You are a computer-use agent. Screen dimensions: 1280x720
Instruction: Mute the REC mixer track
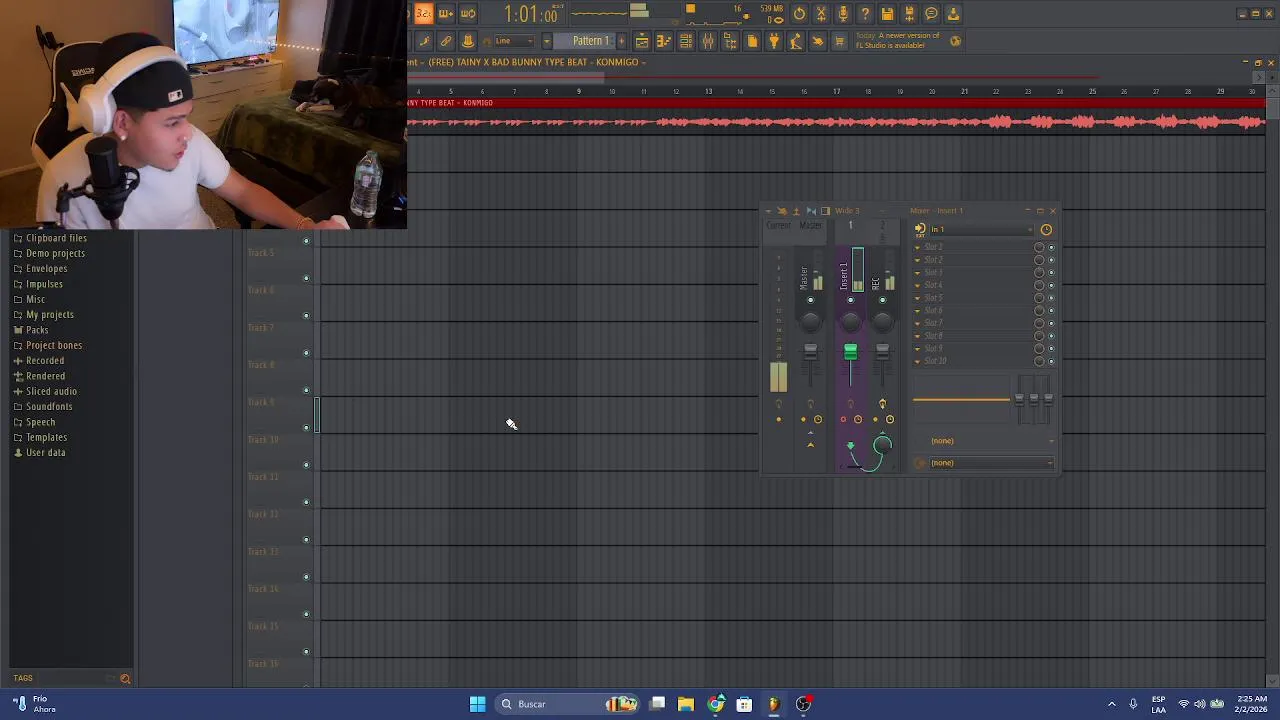click(x=882, y=300)
